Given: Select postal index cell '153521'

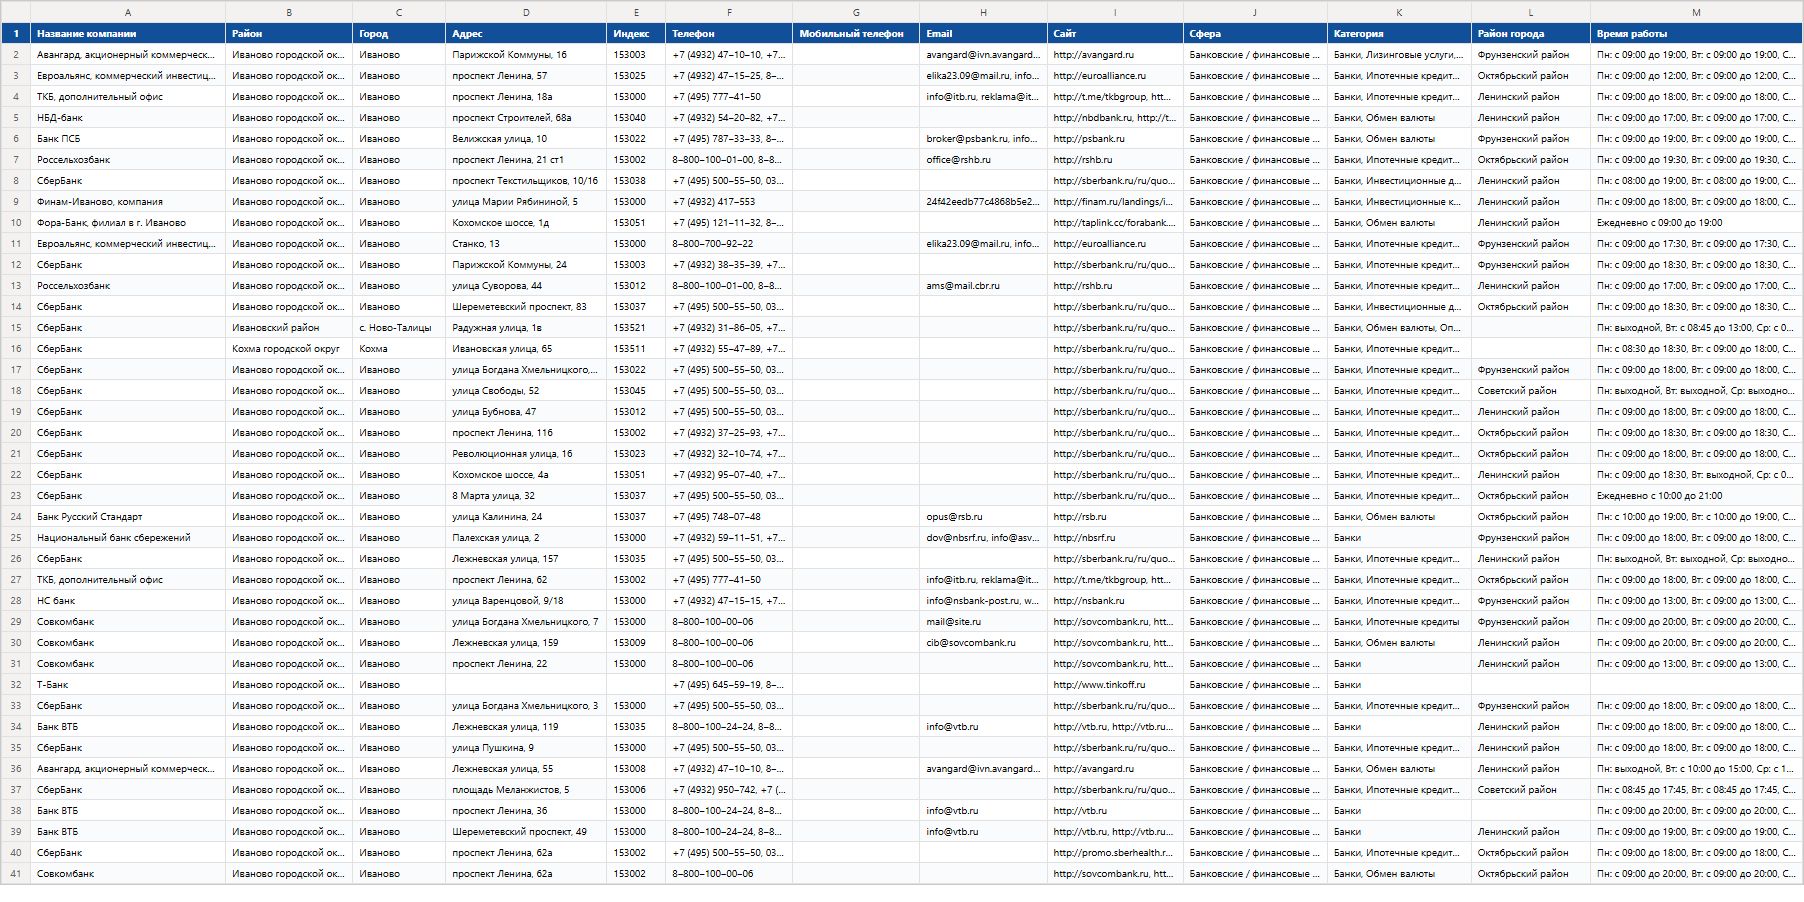Looking at the screenshot, I should 636,327.
